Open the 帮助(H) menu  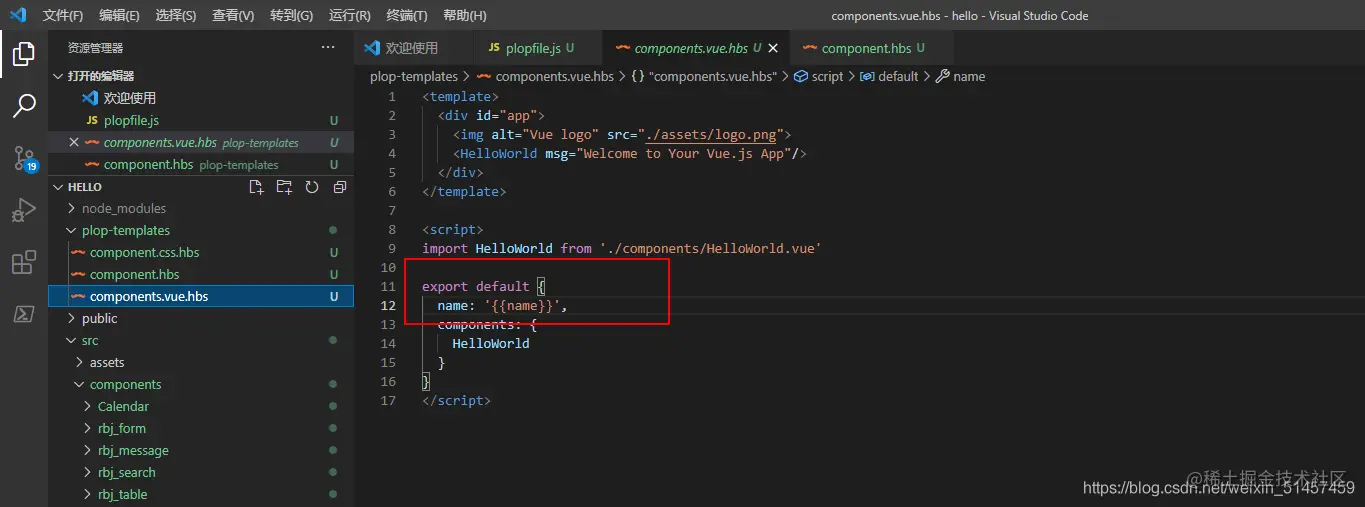pyautogui.click(x=464, y=16)
